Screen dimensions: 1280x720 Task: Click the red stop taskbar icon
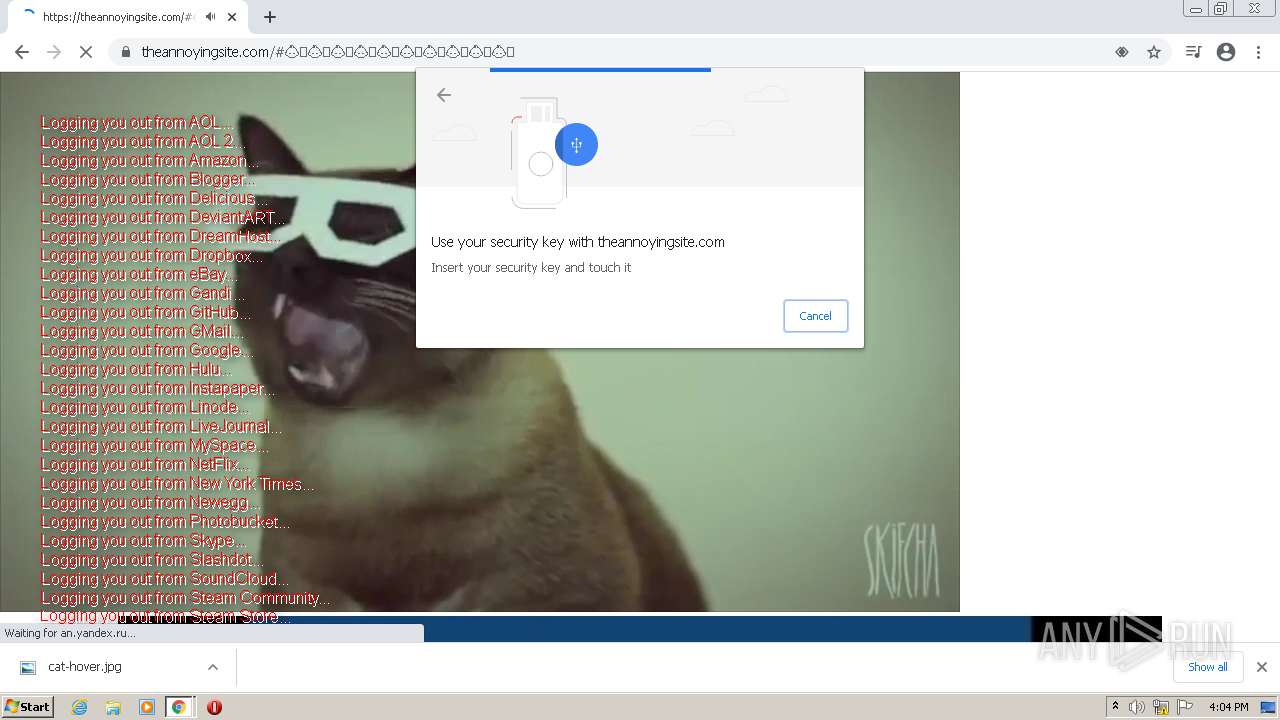[x=214, y=707]
